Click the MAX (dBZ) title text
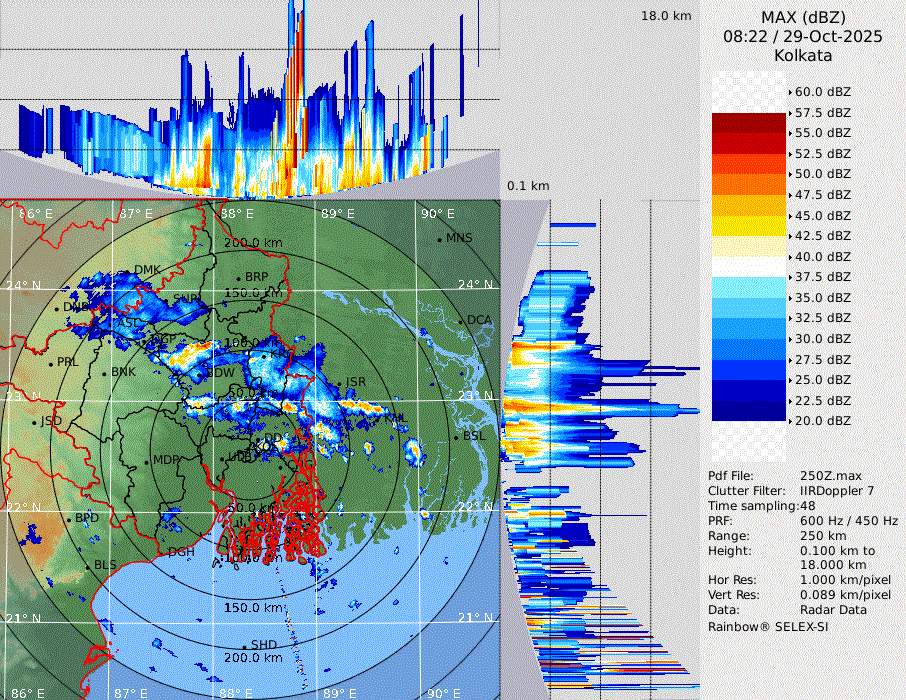This screenshot has height=700, width=906. tap(803, 17)
